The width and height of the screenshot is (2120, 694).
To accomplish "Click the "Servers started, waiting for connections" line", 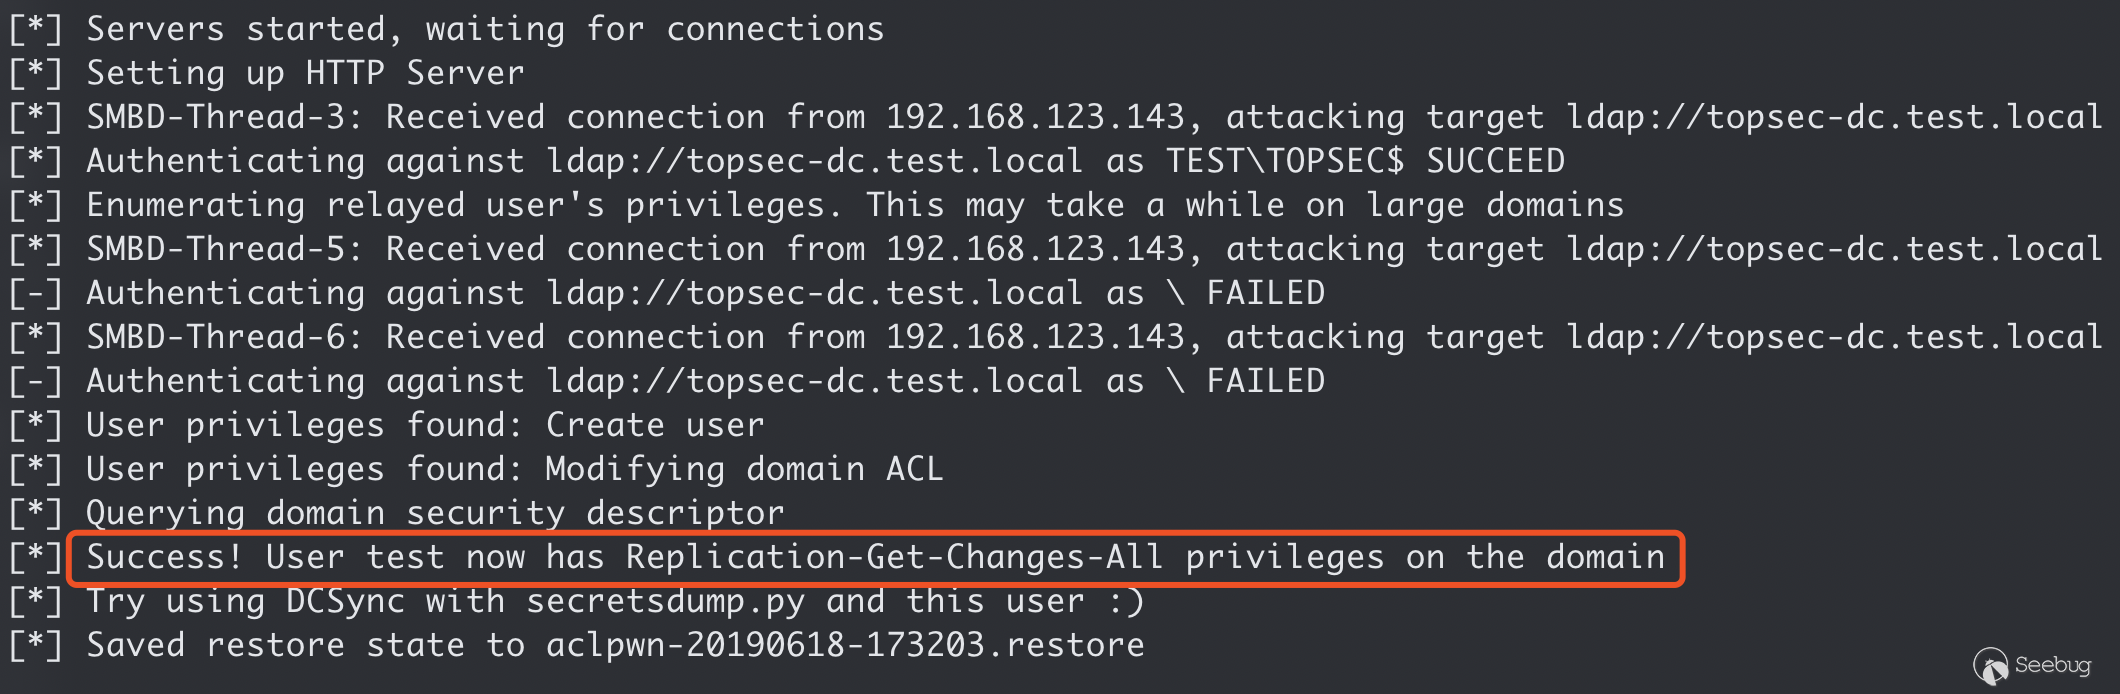I will coord(485,29).
